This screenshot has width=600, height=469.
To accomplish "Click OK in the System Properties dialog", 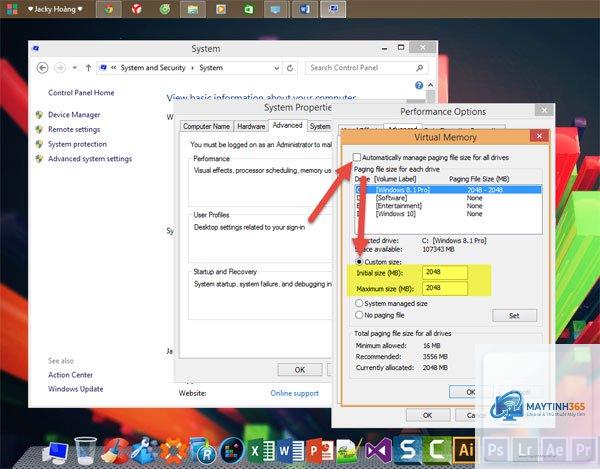I will [x=300, y=370].
